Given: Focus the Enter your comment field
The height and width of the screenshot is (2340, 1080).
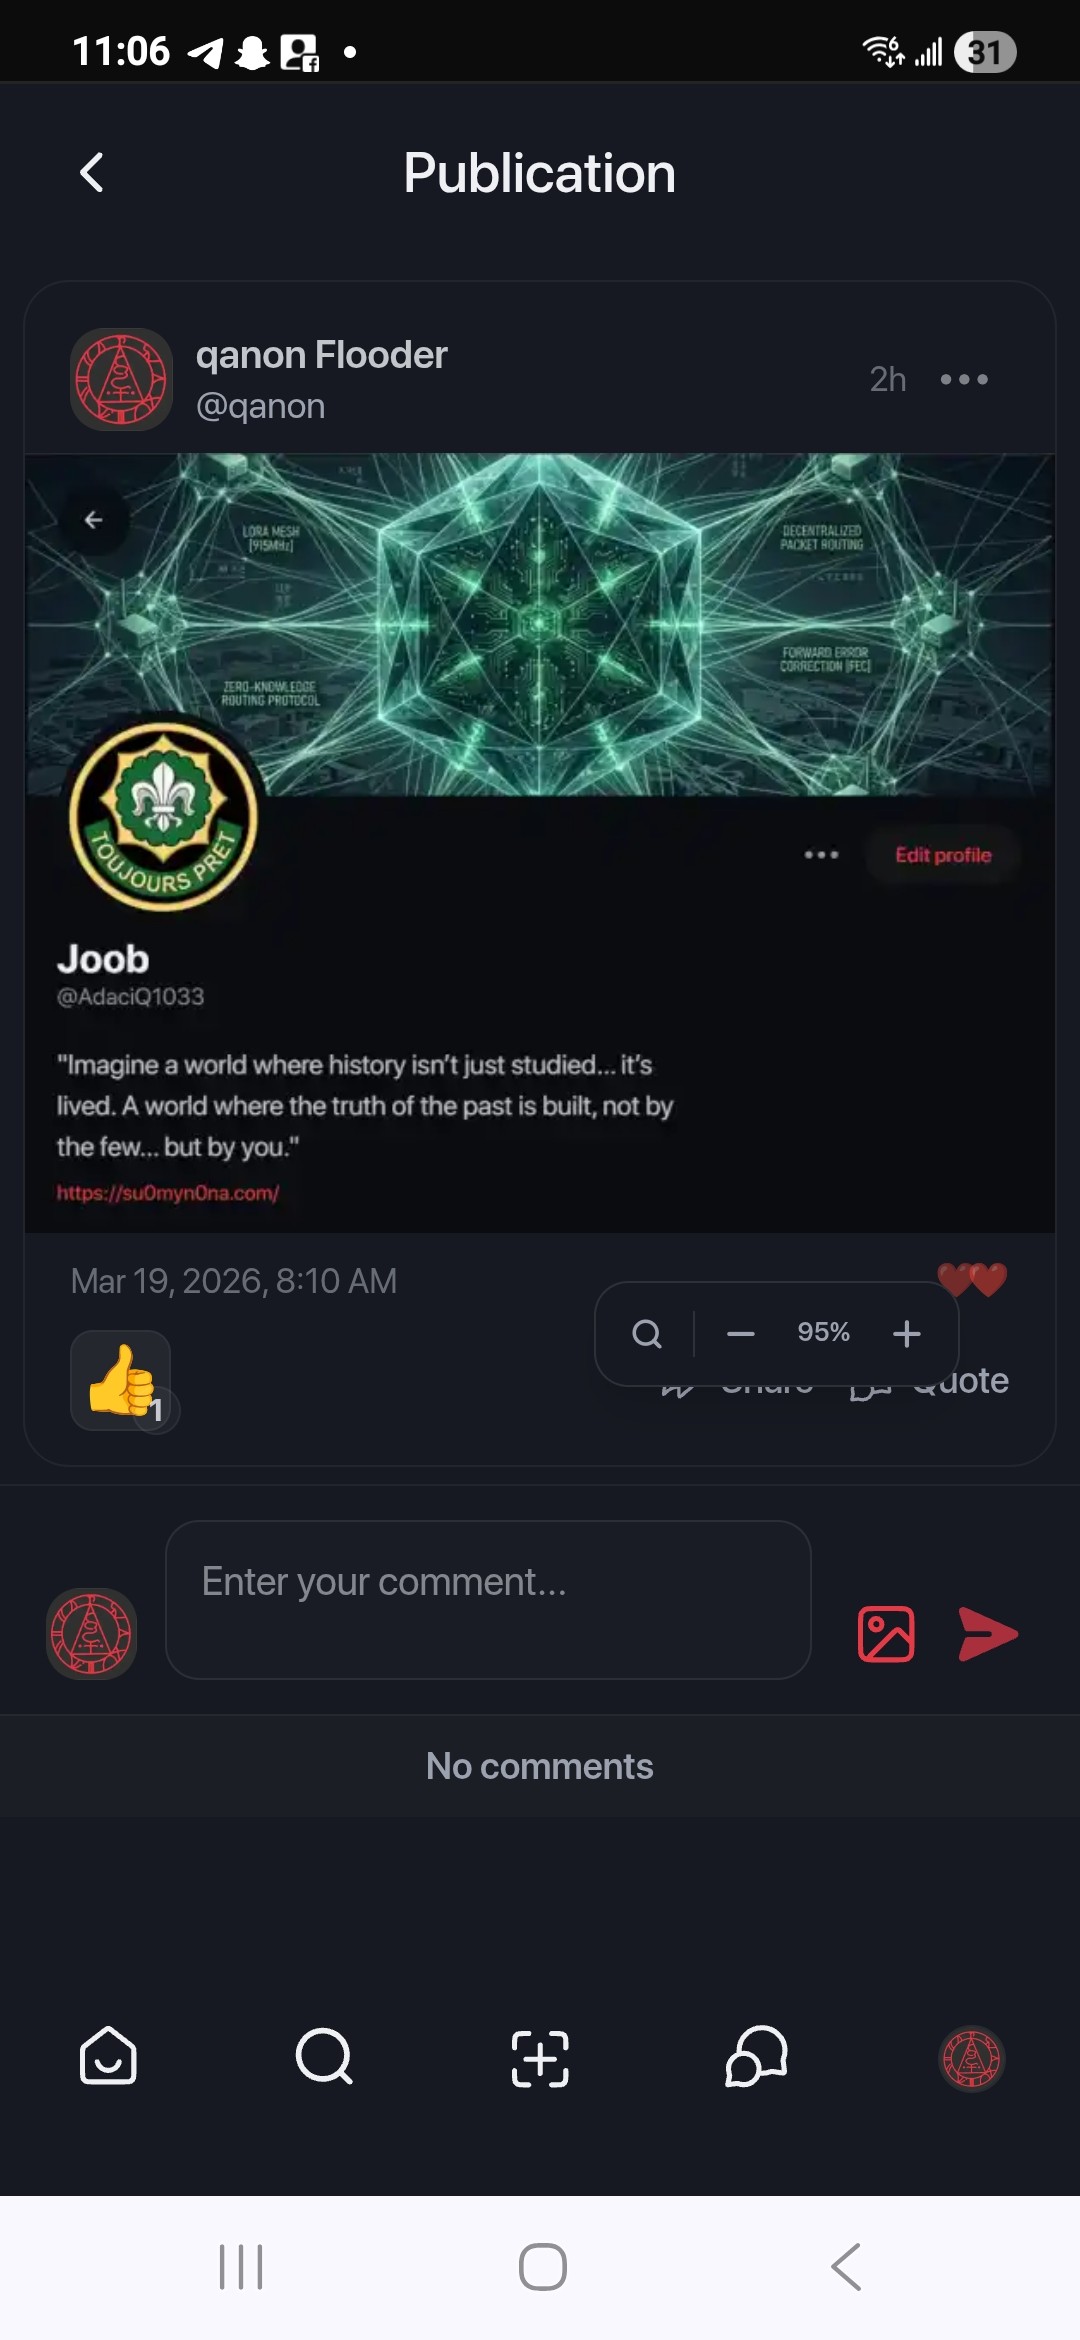Looking at the screenshot, I should pyautogui.click(x=488, y=1599).
